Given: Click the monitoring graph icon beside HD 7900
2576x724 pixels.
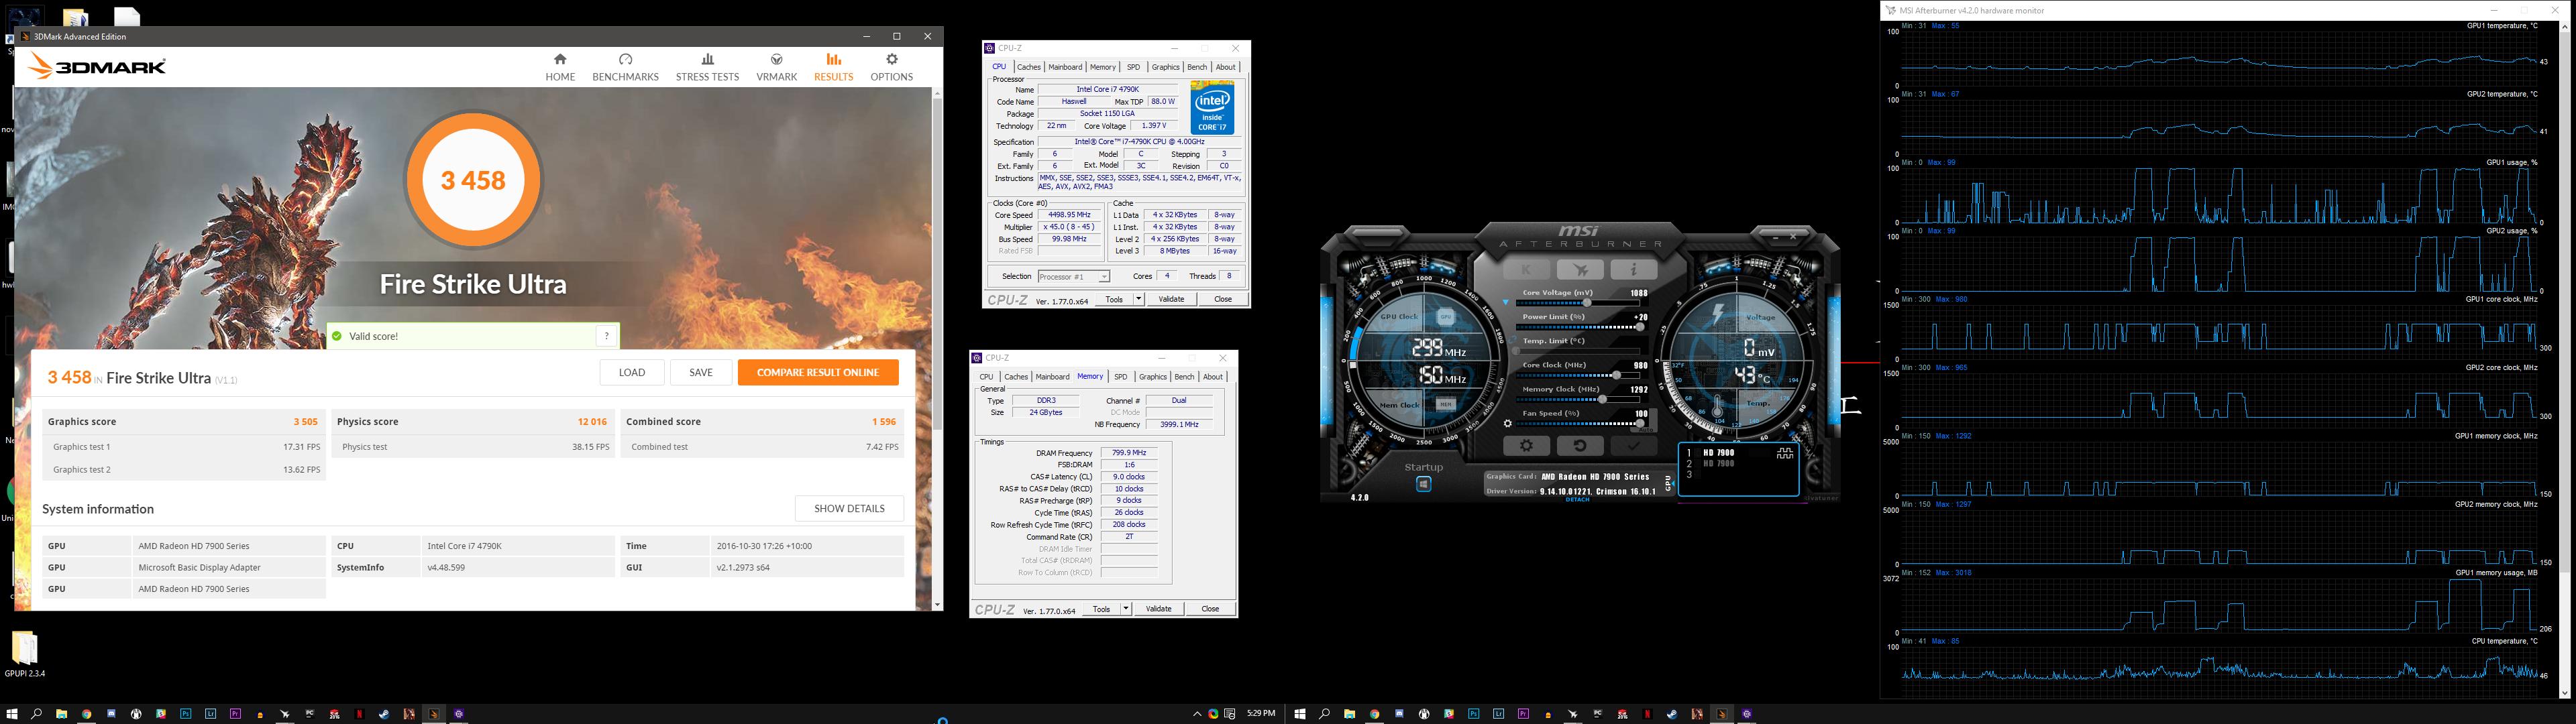Looking at the screenshot, I should point(1785,454).
